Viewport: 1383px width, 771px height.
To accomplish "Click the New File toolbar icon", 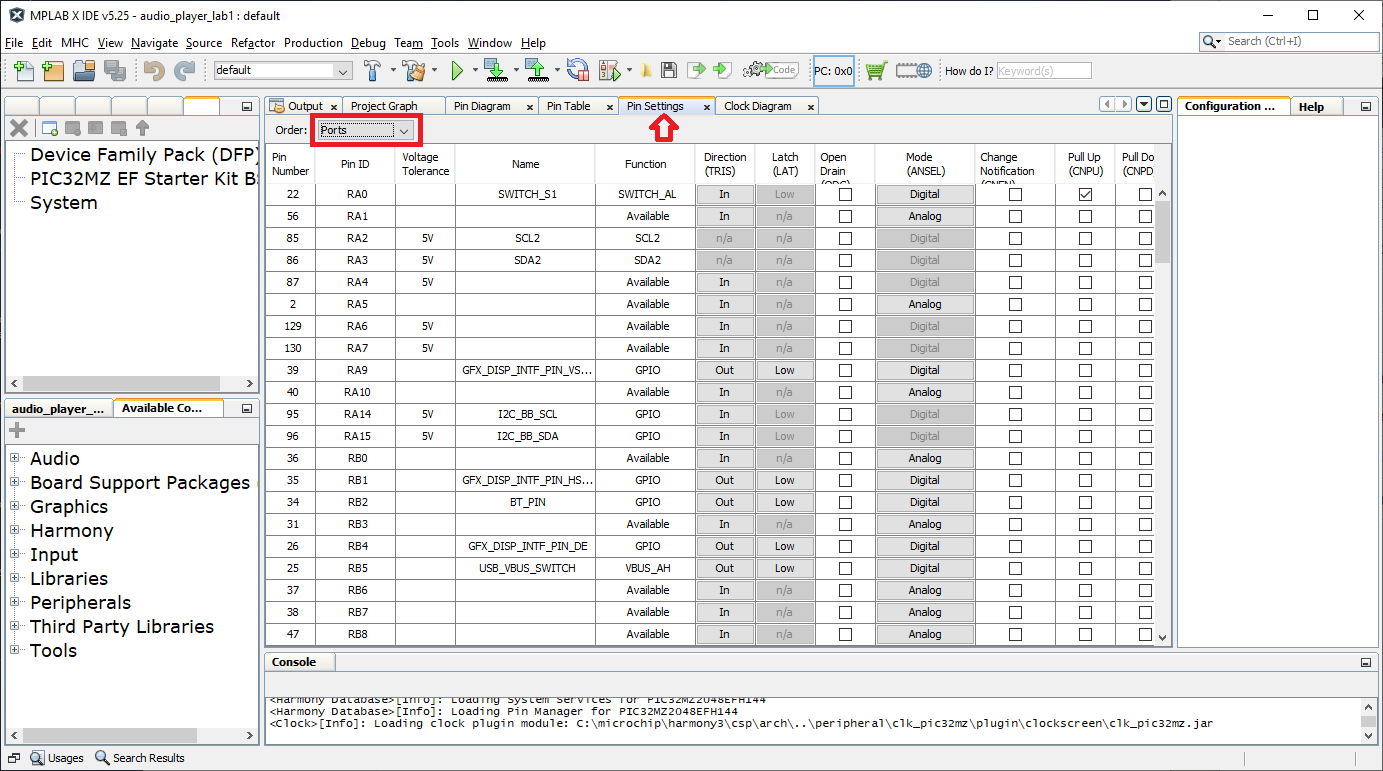I will pyautogui.click(x=23, y=70).
